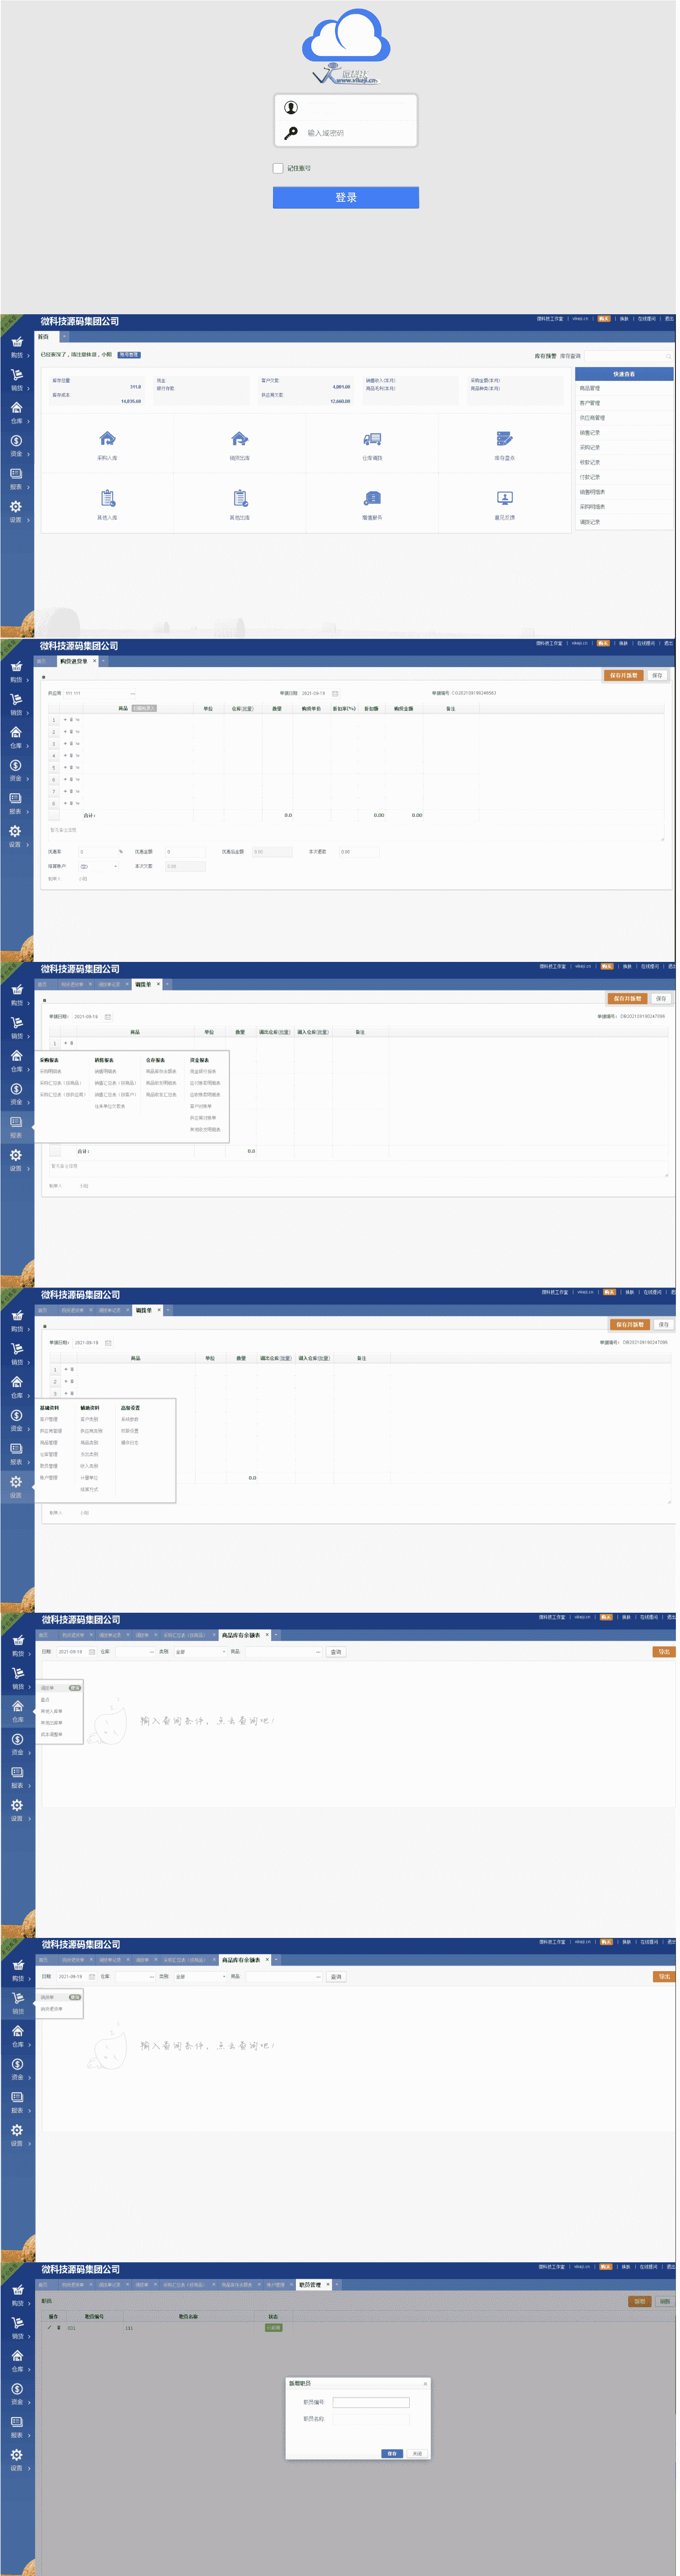680x2576 pixels.
Task: Click 资金 dollar sidebar icon on the 首页 screen
Action: [x=17, y=441]
